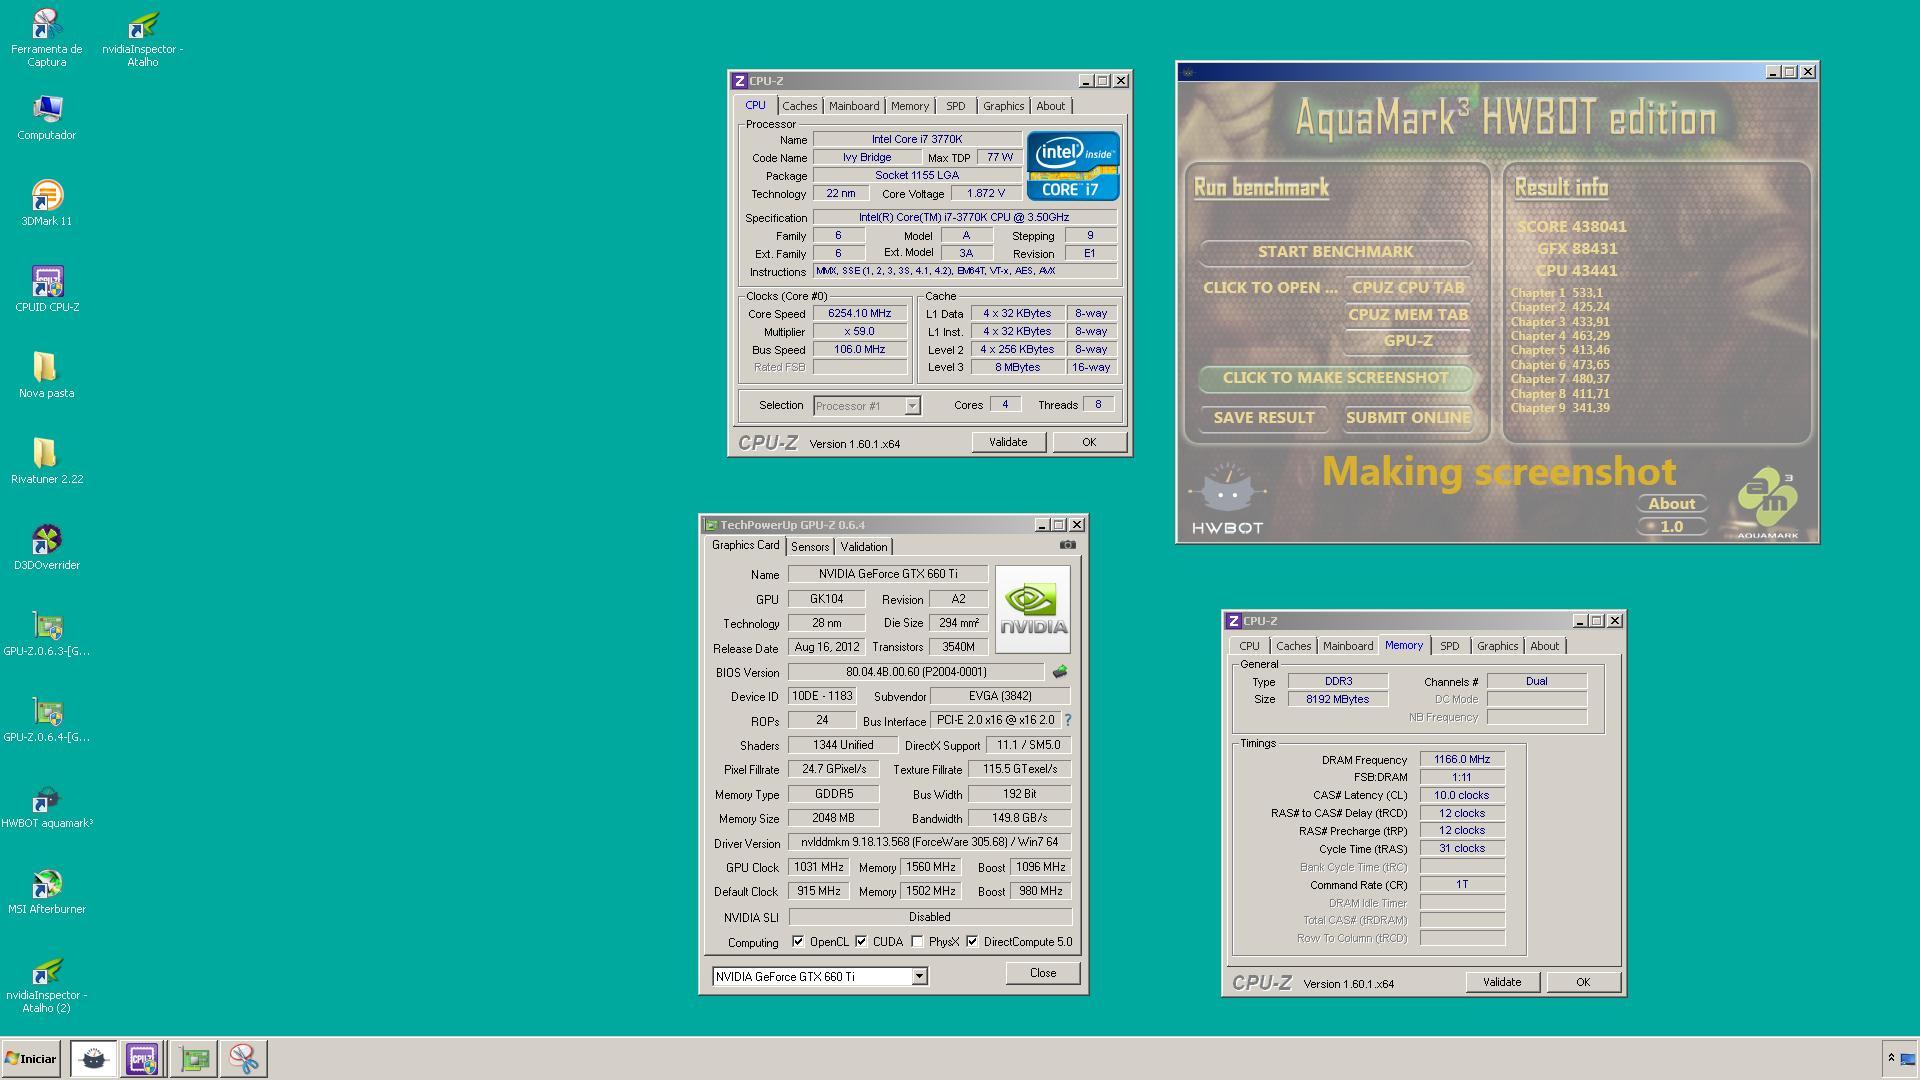Toggle CUDA checkbox in GPU-Z
Screen dimensions: 1920x1080
pyautogui.click(x=861, y=941)
